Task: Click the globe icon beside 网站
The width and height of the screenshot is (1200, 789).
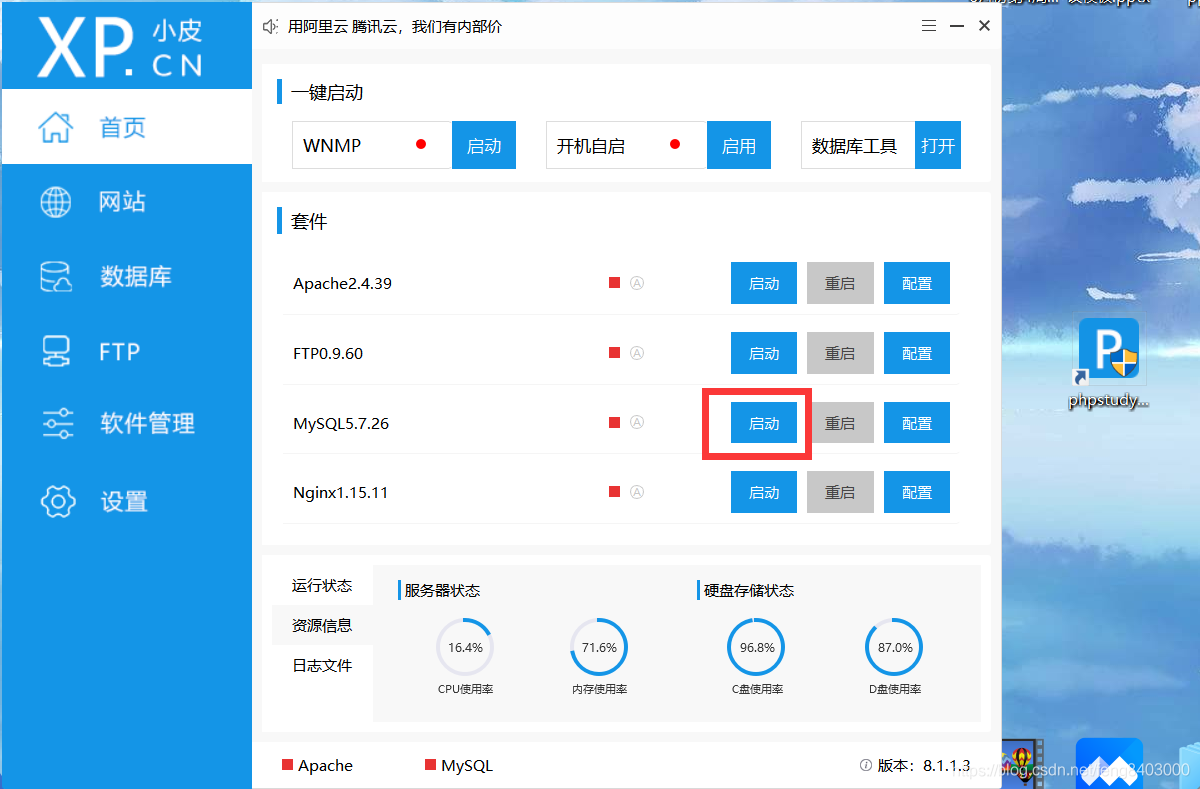Action: click(x=56, y=202)
